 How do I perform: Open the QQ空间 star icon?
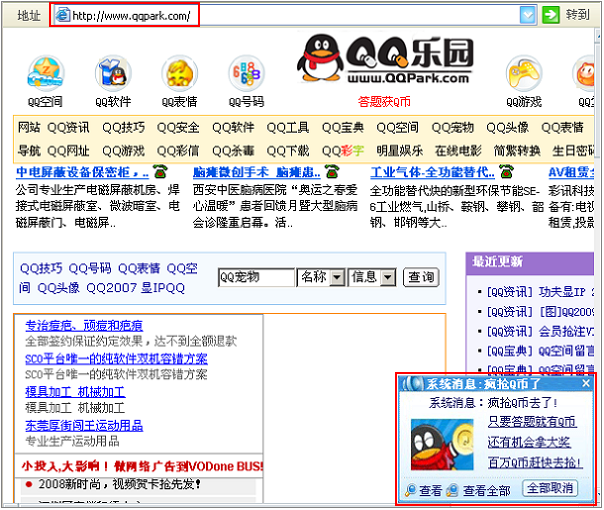[x=45, y=74]
